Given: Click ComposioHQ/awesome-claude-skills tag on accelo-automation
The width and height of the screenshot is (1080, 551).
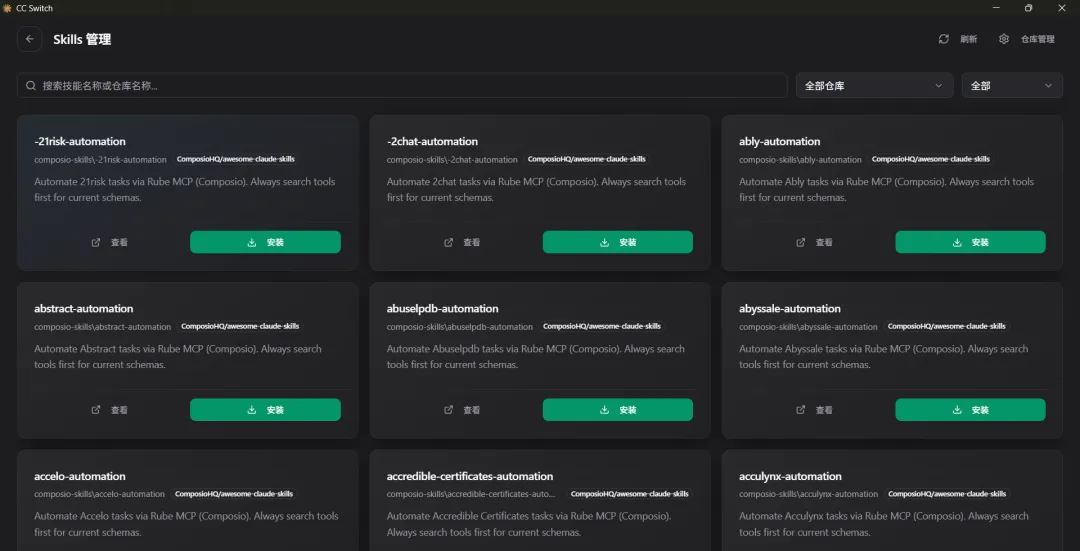Looking at the screenshot, I should [234, 494].
